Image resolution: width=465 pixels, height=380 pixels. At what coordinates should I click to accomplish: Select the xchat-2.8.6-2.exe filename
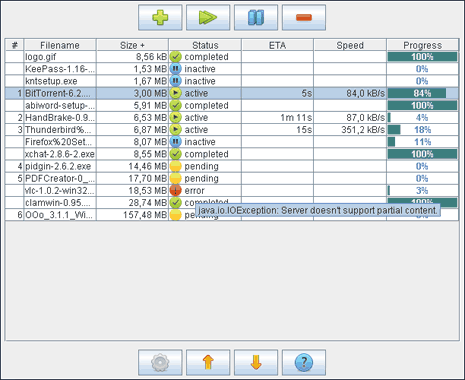tap(60, 154)
